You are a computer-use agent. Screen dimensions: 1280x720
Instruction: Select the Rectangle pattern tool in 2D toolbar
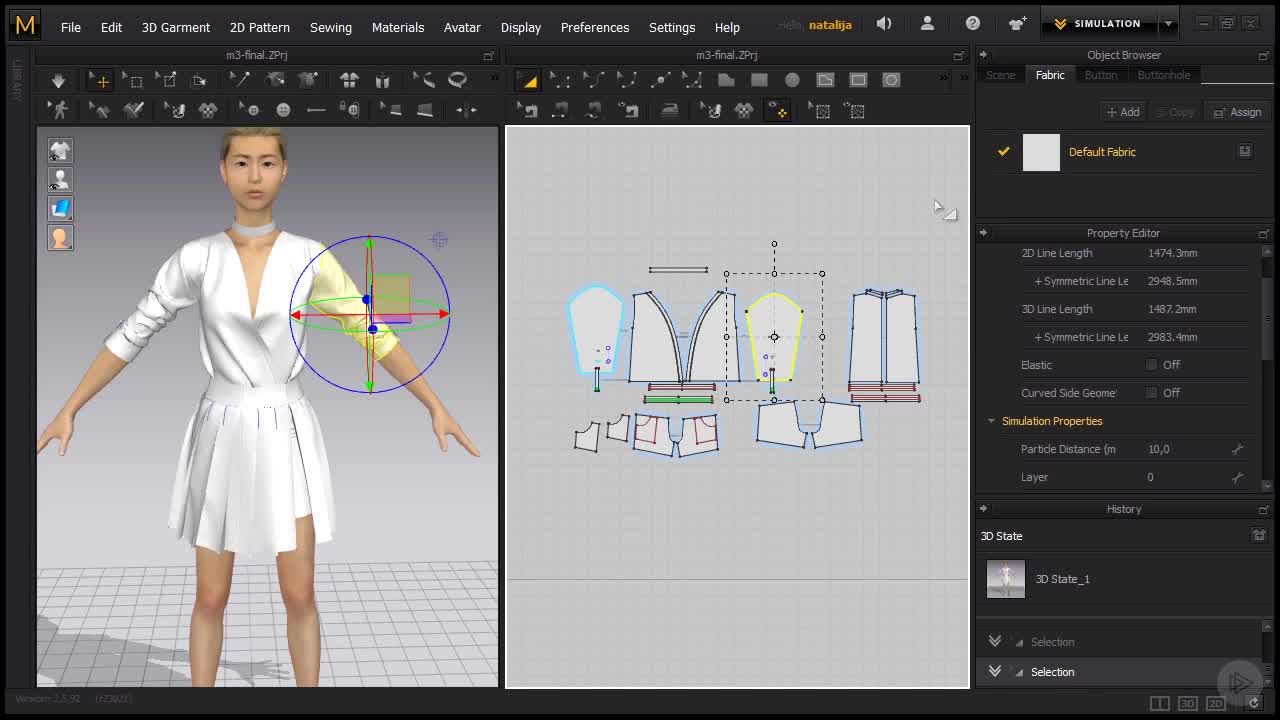tap(759, 80)
